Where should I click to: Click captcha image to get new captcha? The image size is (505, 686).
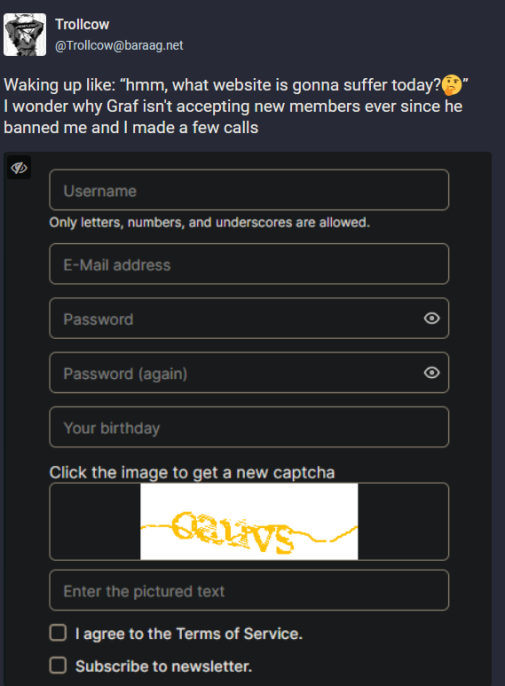tap(249, 521)
